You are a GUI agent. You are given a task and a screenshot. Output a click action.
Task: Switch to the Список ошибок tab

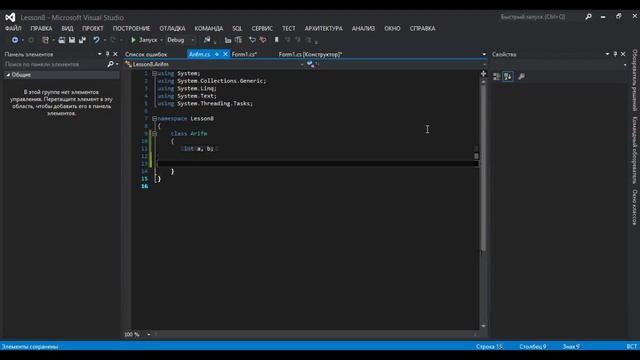point(146,54)
